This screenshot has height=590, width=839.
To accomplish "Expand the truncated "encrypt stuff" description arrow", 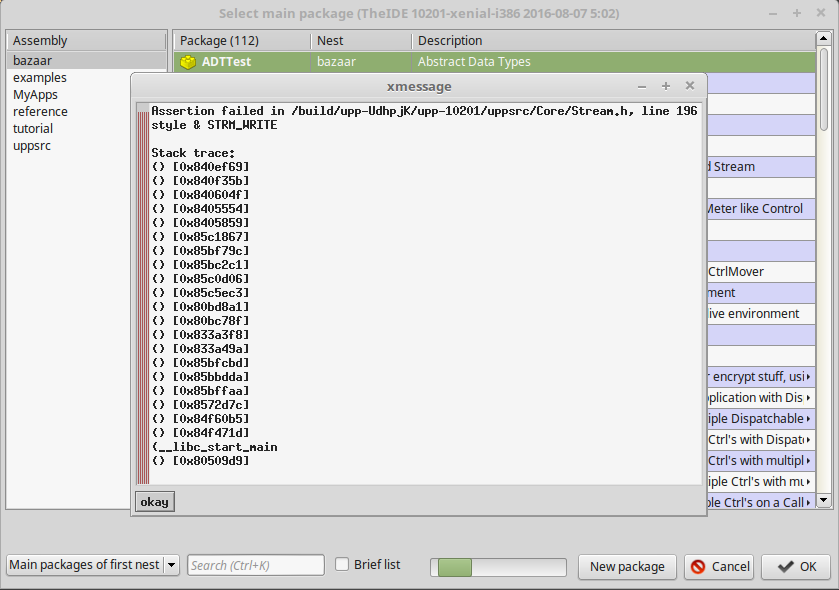I will (808, 377).
